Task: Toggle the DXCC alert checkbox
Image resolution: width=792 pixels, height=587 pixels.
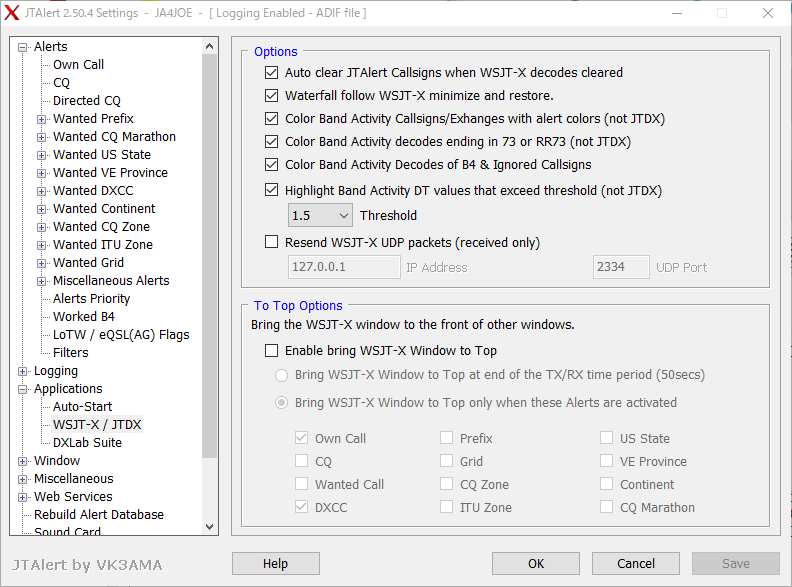Action: click(x=302, y=506)
